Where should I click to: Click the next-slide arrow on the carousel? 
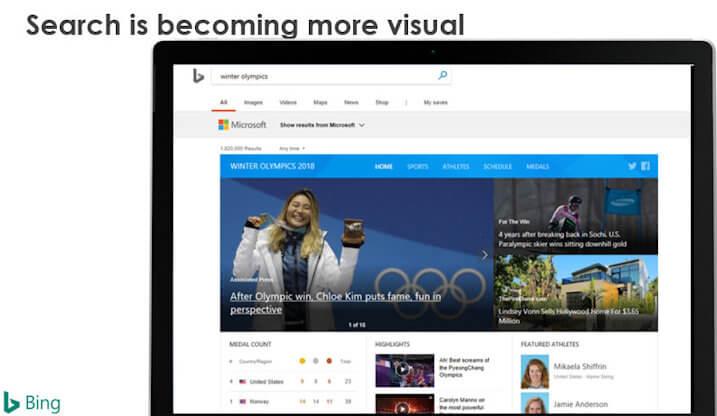click(484, 255)
